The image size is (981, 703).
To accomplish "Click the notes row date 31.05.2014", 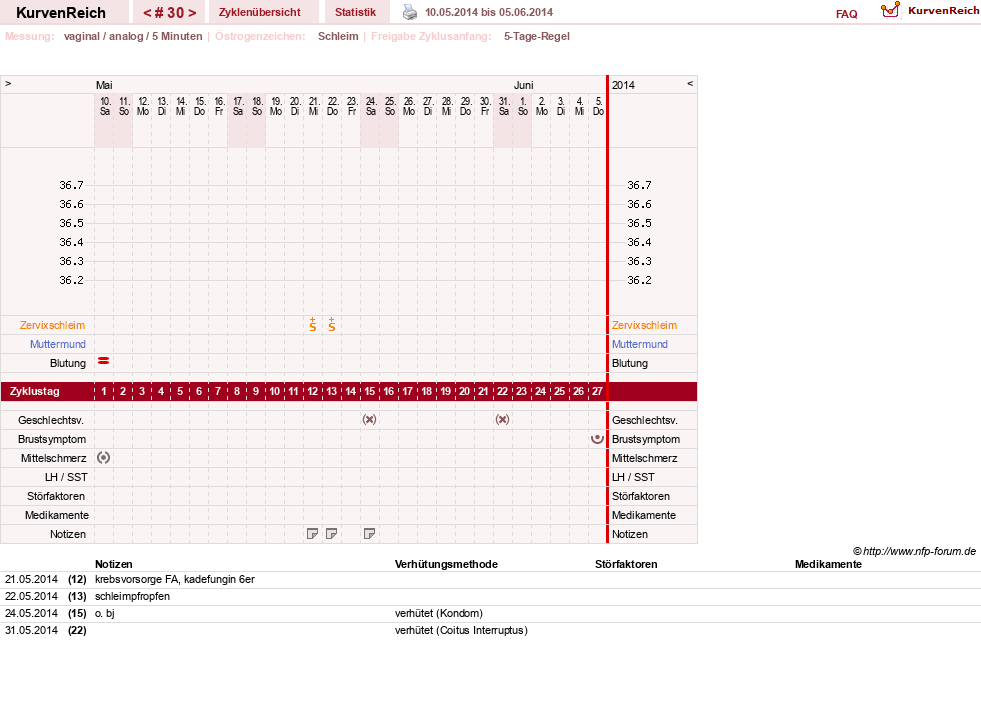I will [31, 630].
